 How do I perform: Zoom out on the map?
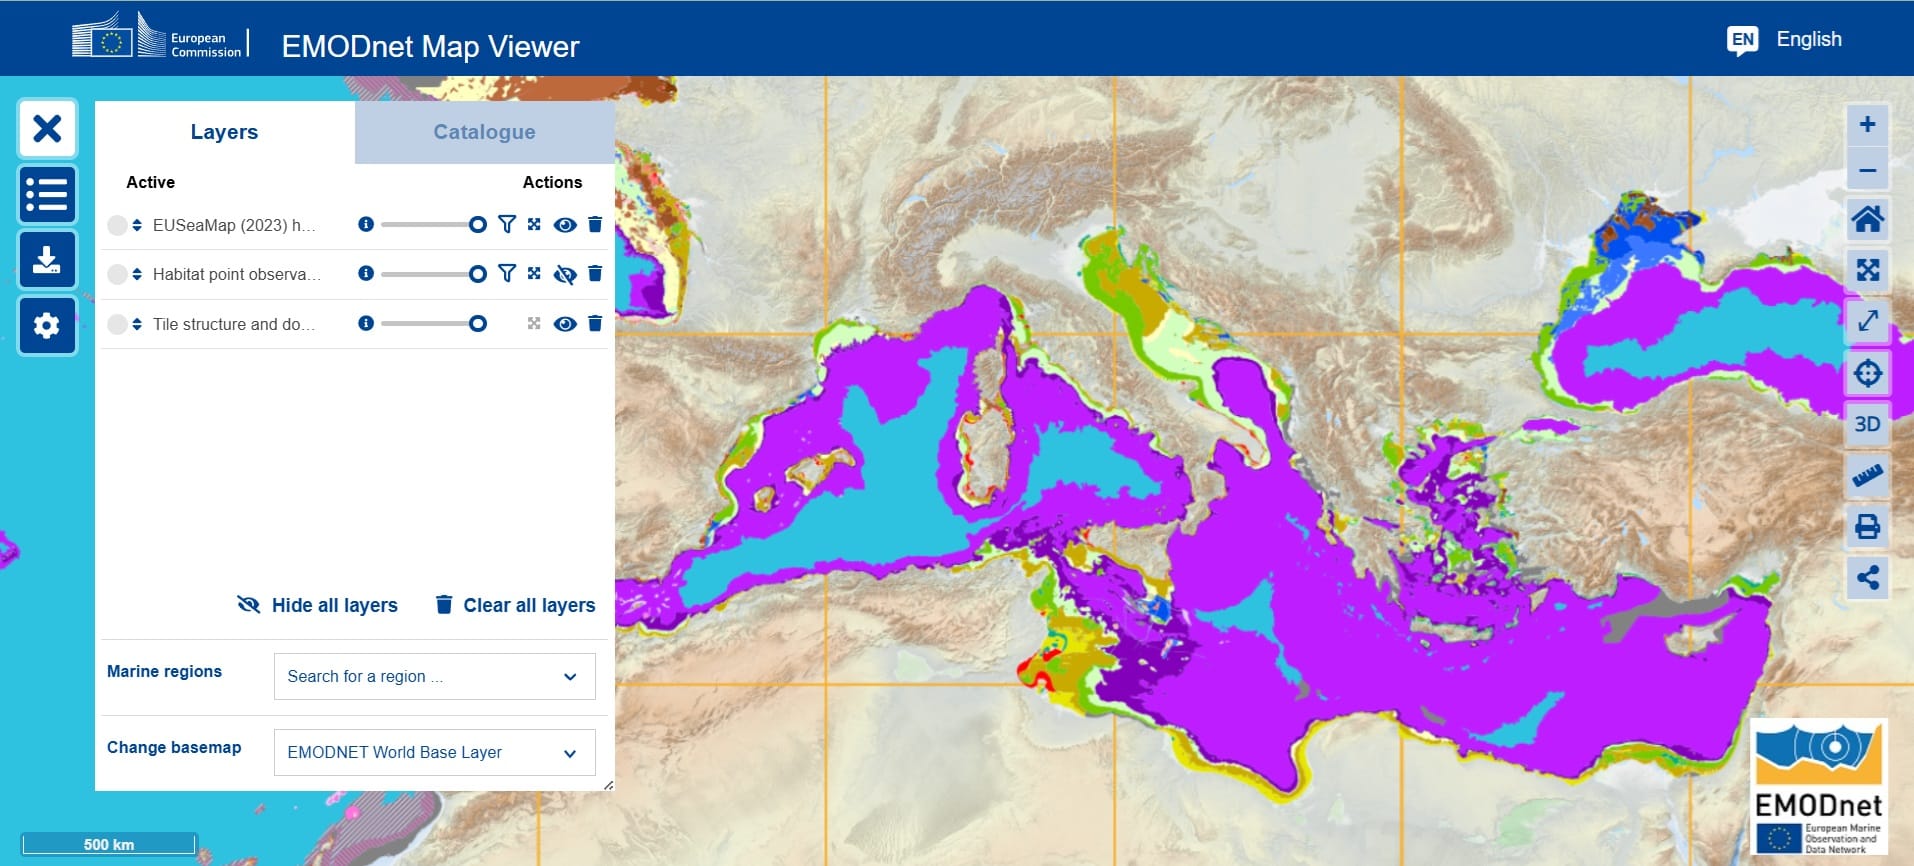tap(1867, 170)
